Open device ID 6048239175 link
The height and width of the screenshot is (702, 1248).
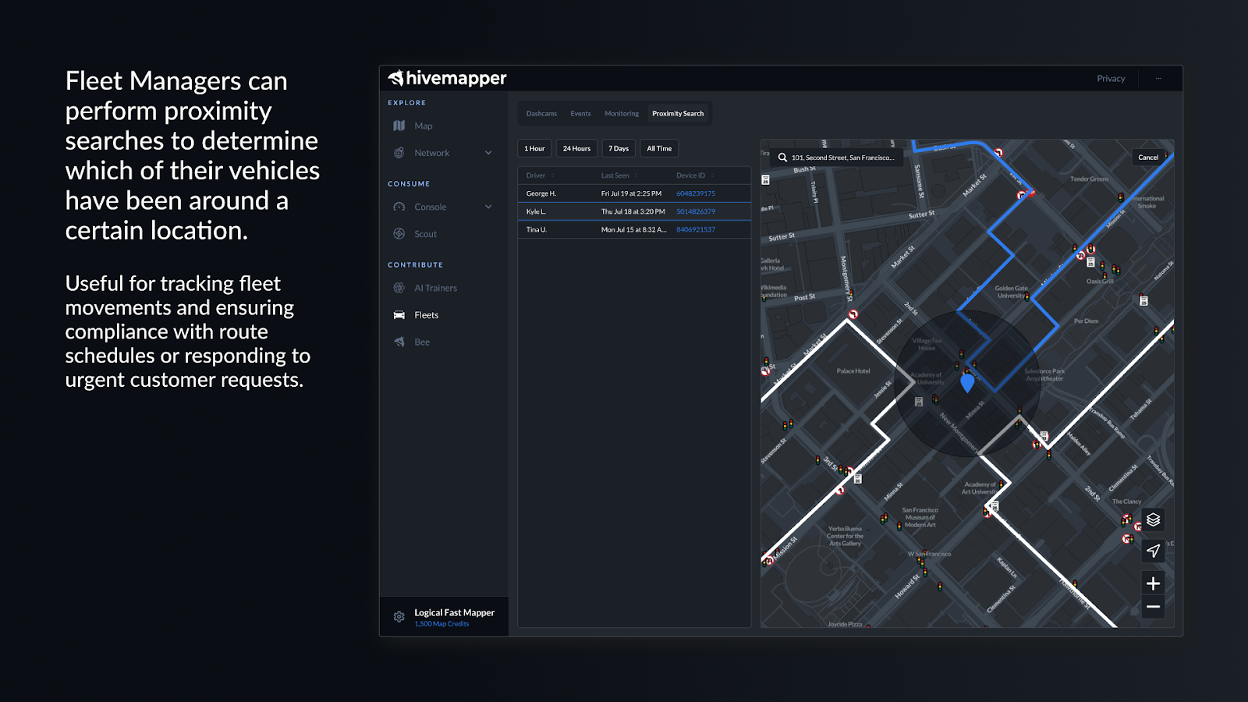point(696,193)
